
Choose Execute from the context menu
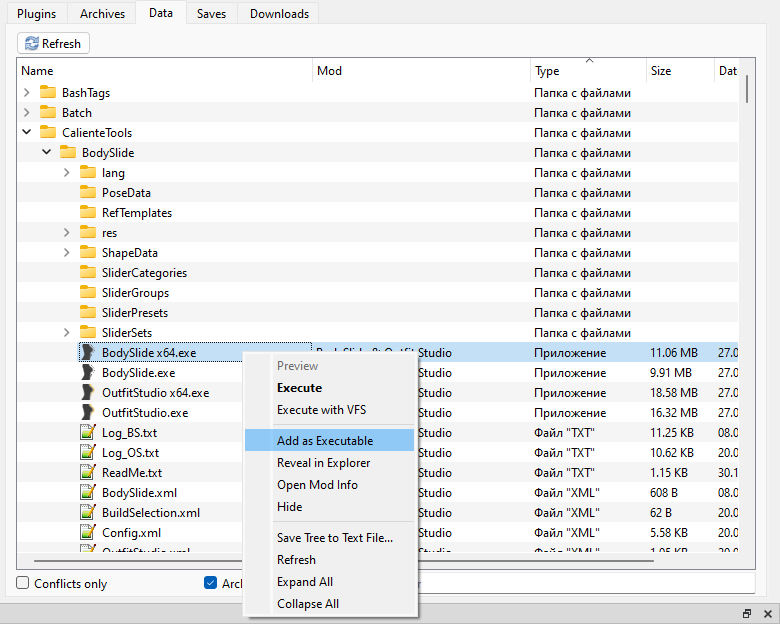coord(330,388)
